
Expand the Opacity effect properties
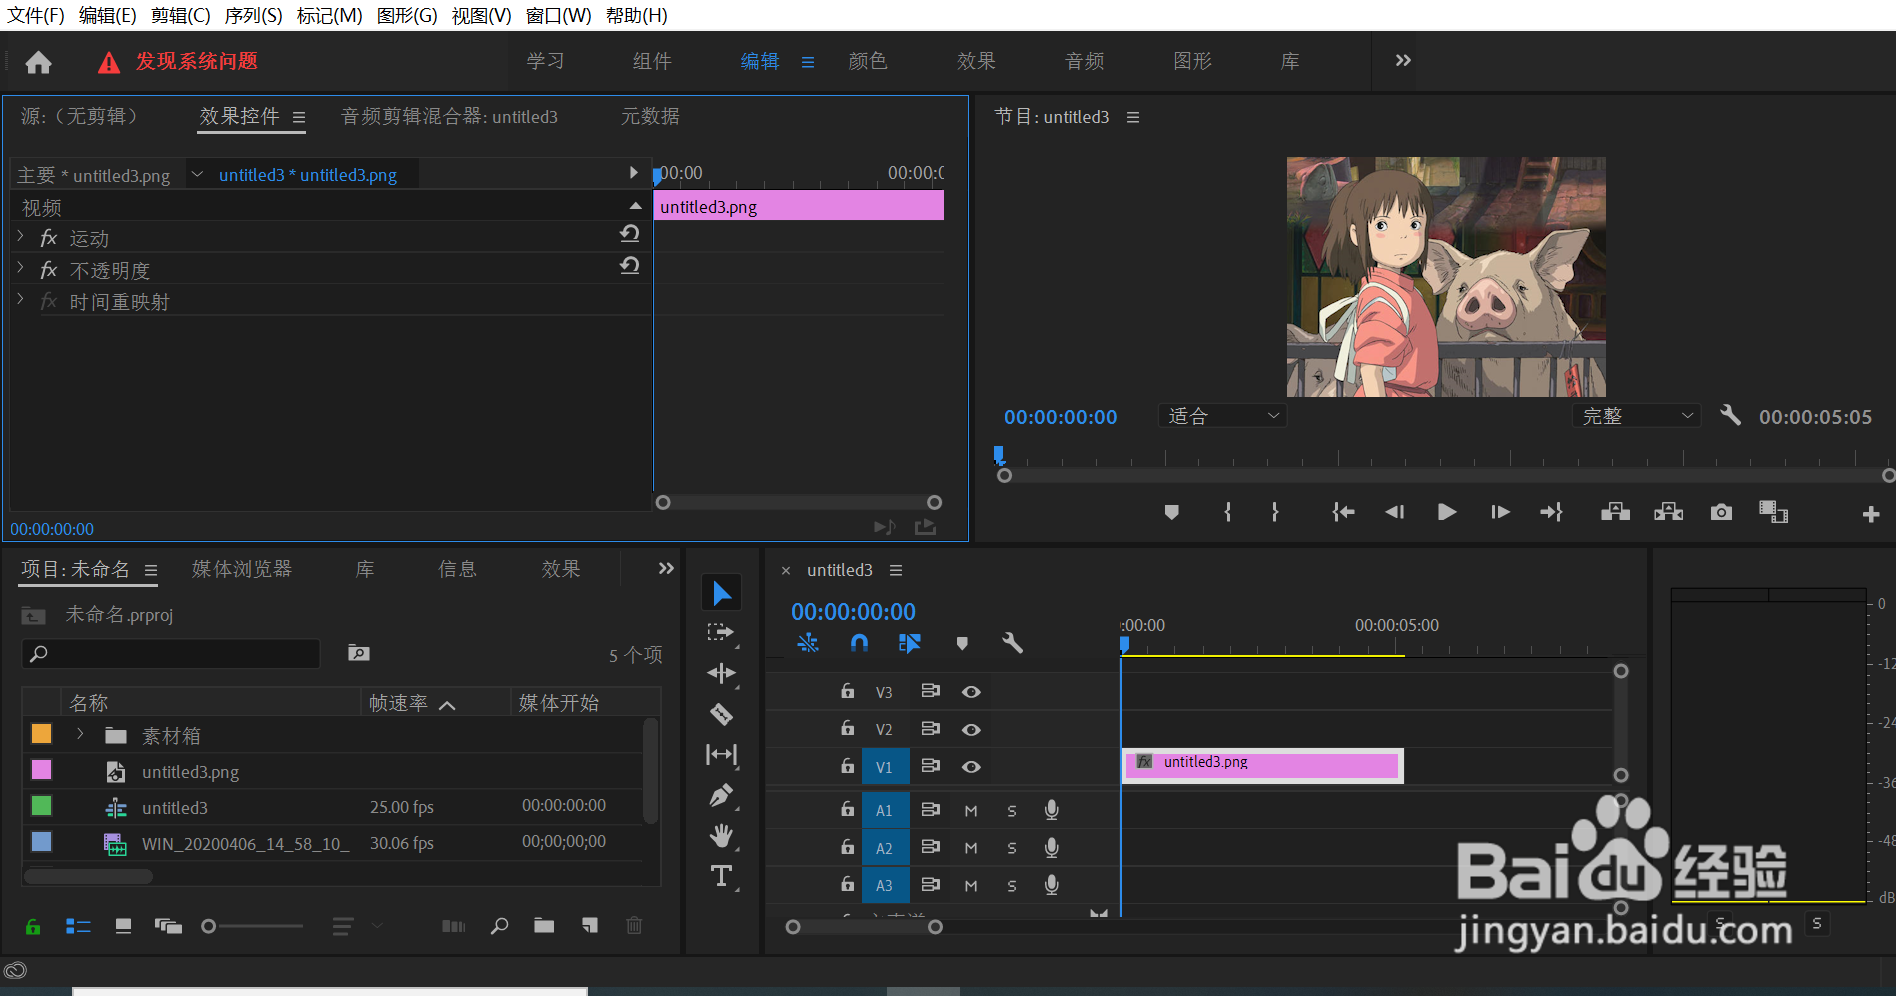point(20,269)
